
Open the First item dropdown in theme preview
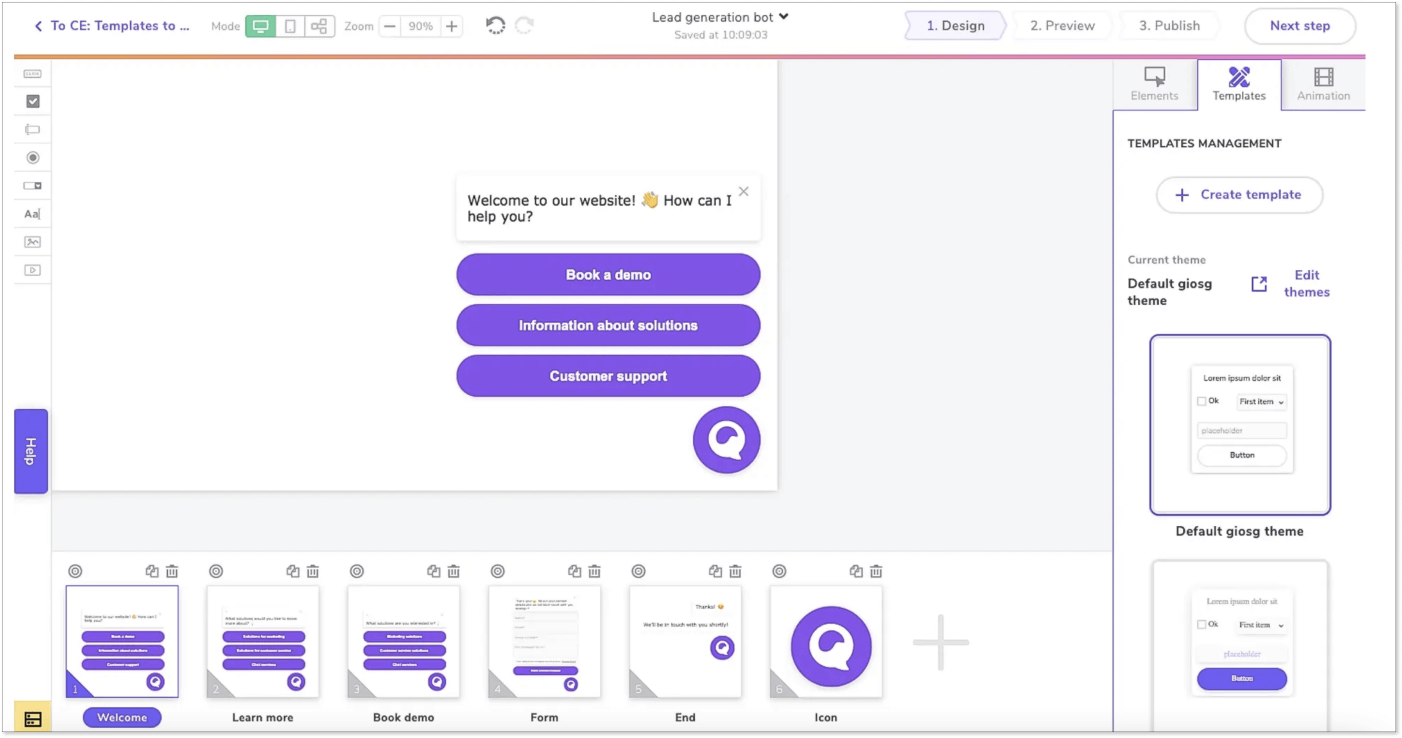click(1261, 402)
